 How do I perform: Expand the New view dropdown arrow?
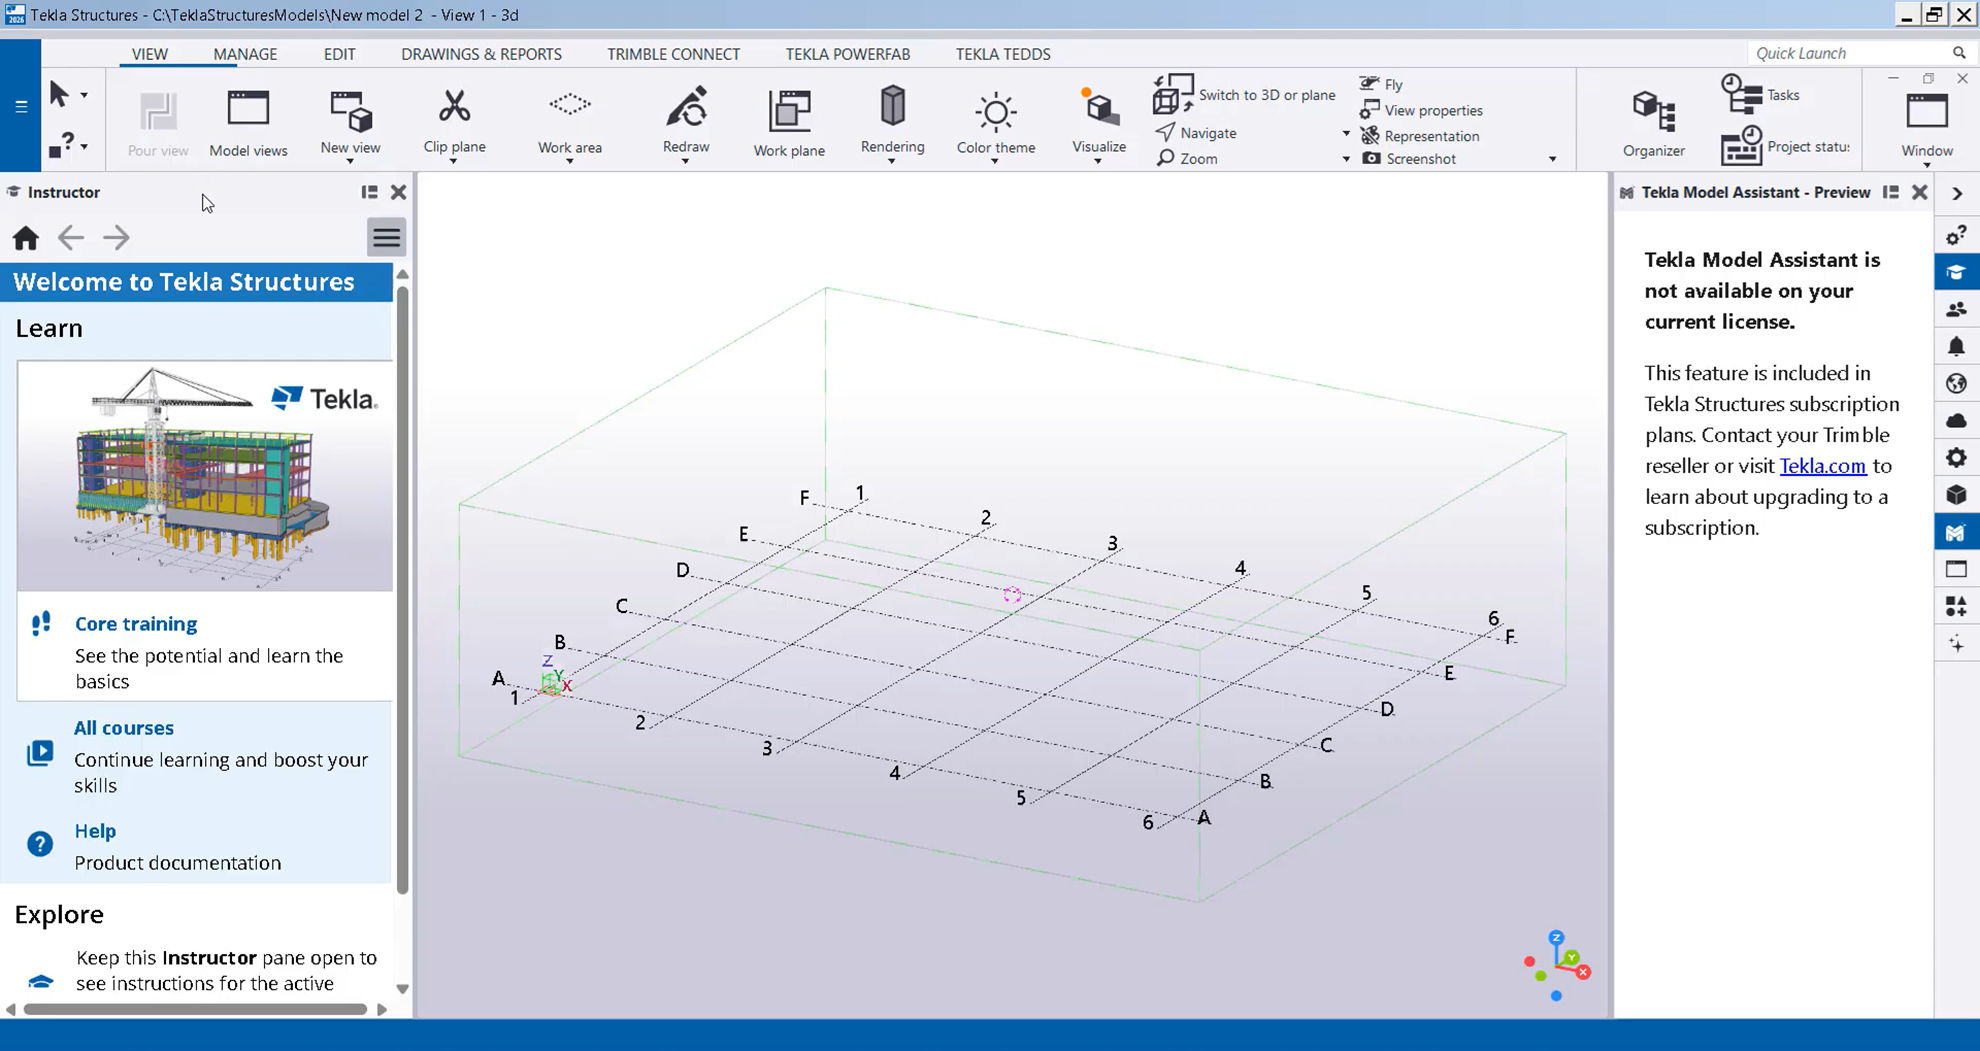click(350, 161)
